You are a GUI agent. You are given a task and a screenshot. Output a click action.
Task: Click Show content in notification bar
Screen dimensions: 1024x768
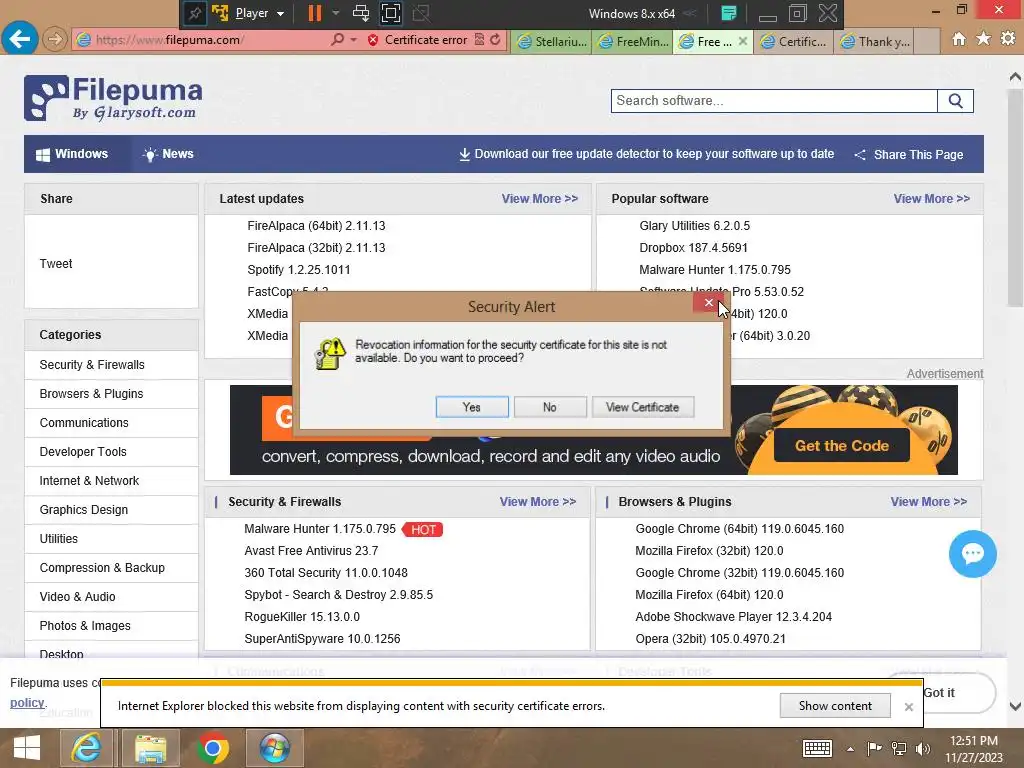[835, 706]
